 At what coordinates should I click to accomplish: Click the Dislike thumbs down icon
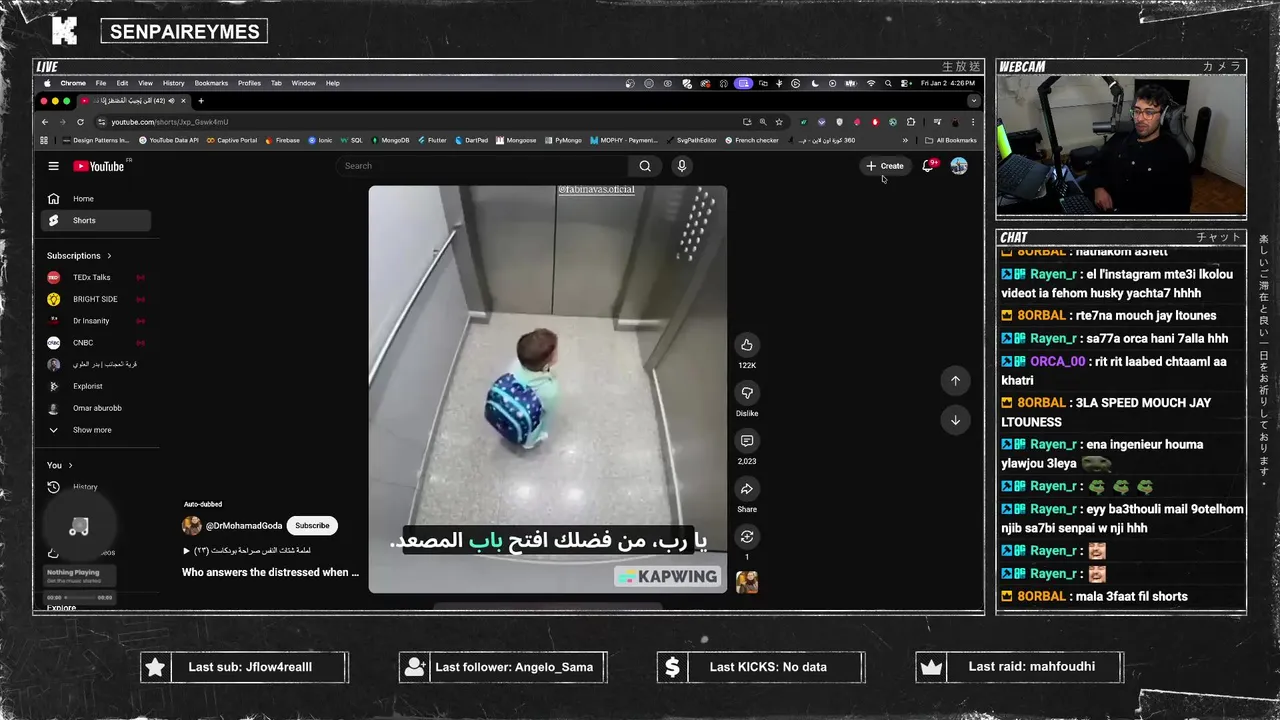(747, 393)
